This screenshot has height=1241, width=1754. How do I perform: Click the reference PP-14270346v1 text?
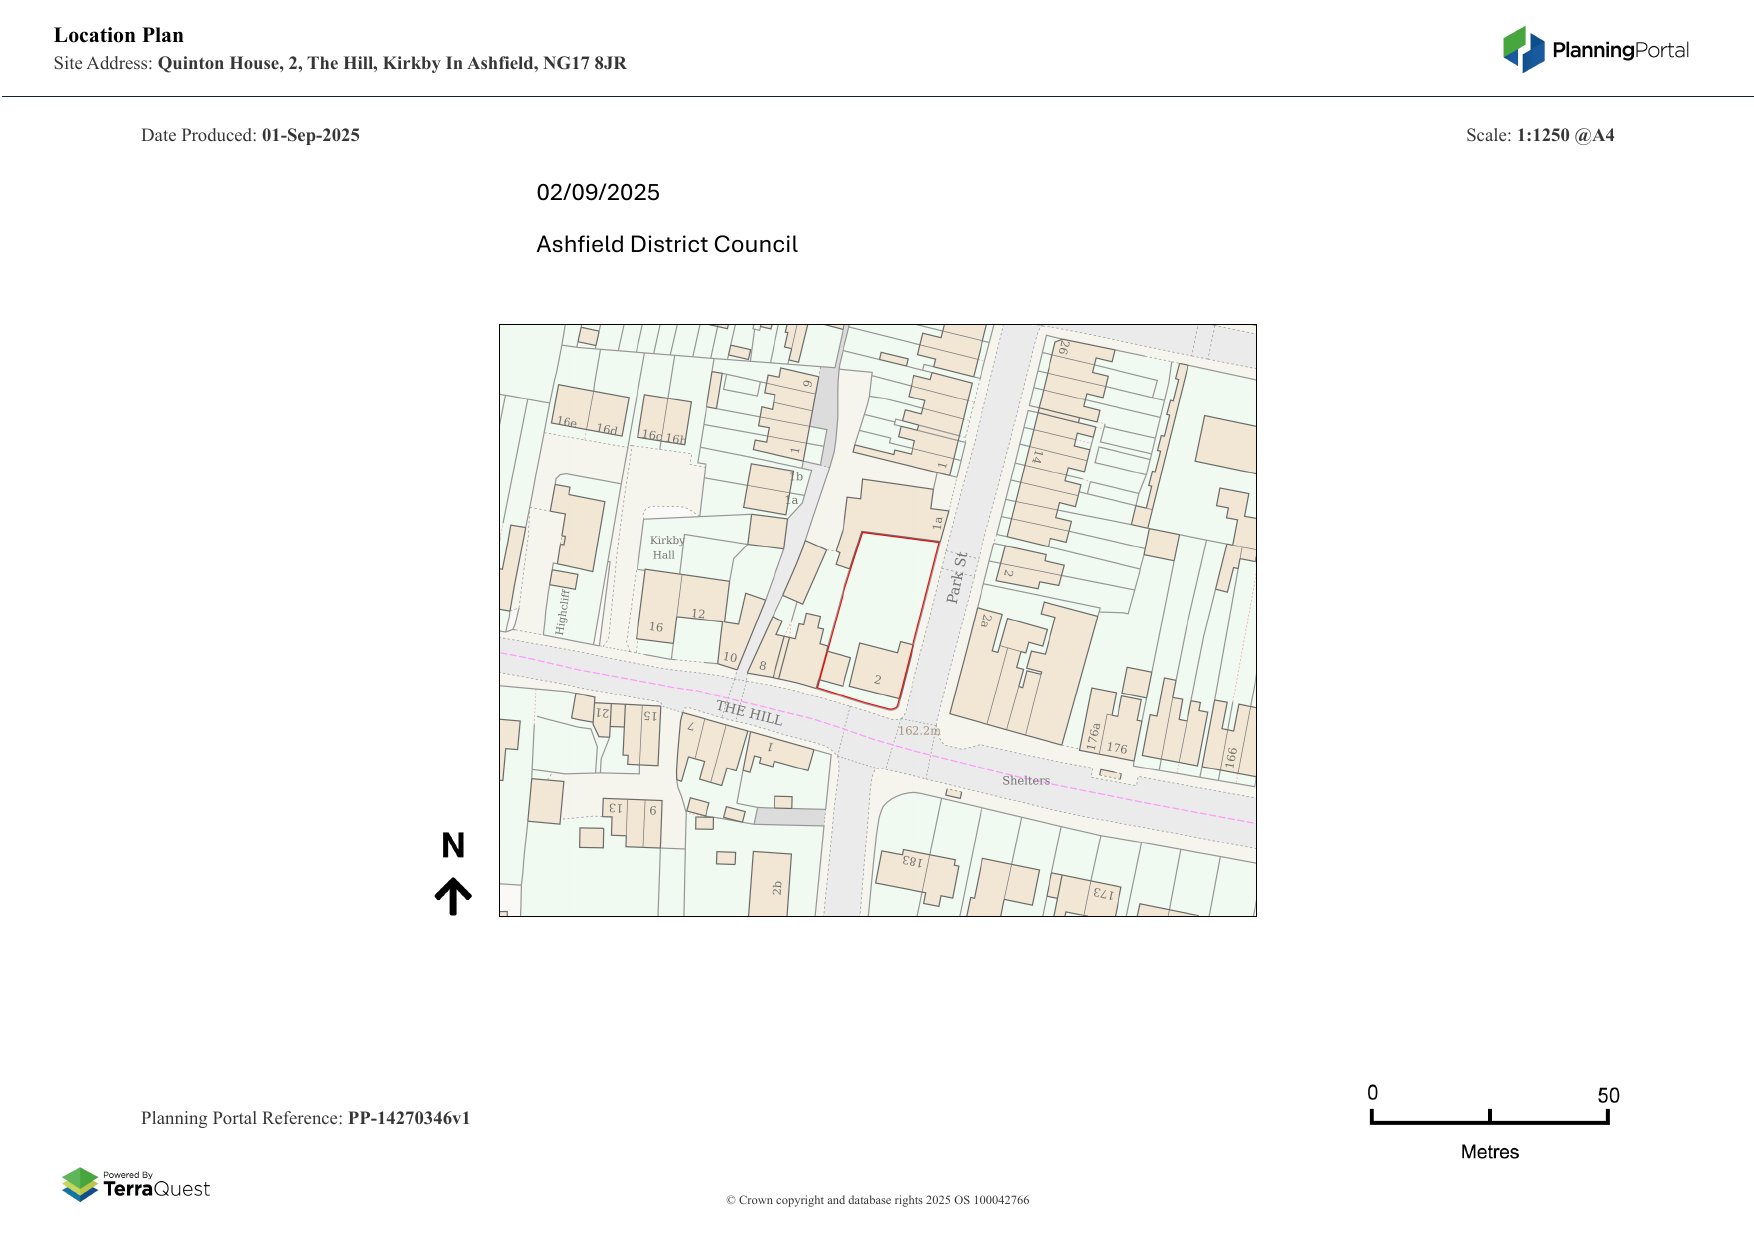[x=408, y=1118]
